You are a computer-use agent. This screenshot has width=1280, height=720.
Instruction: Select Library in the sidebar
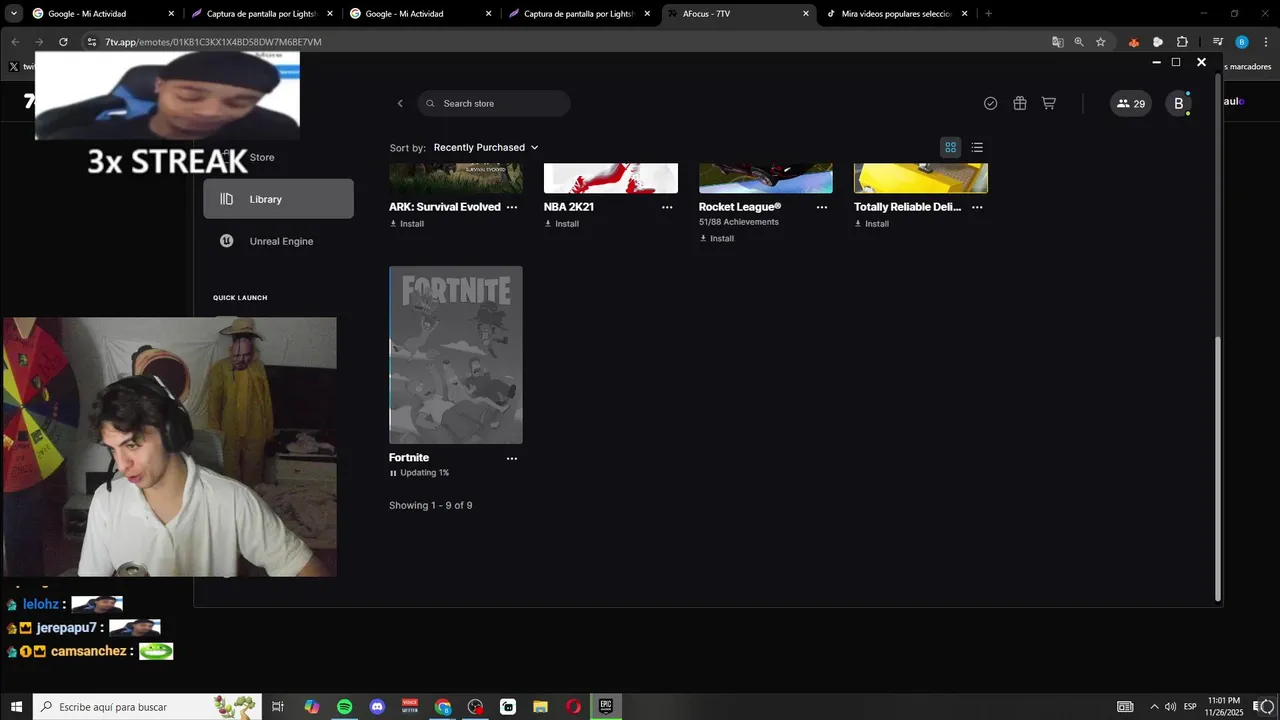[x=278, y=199]
